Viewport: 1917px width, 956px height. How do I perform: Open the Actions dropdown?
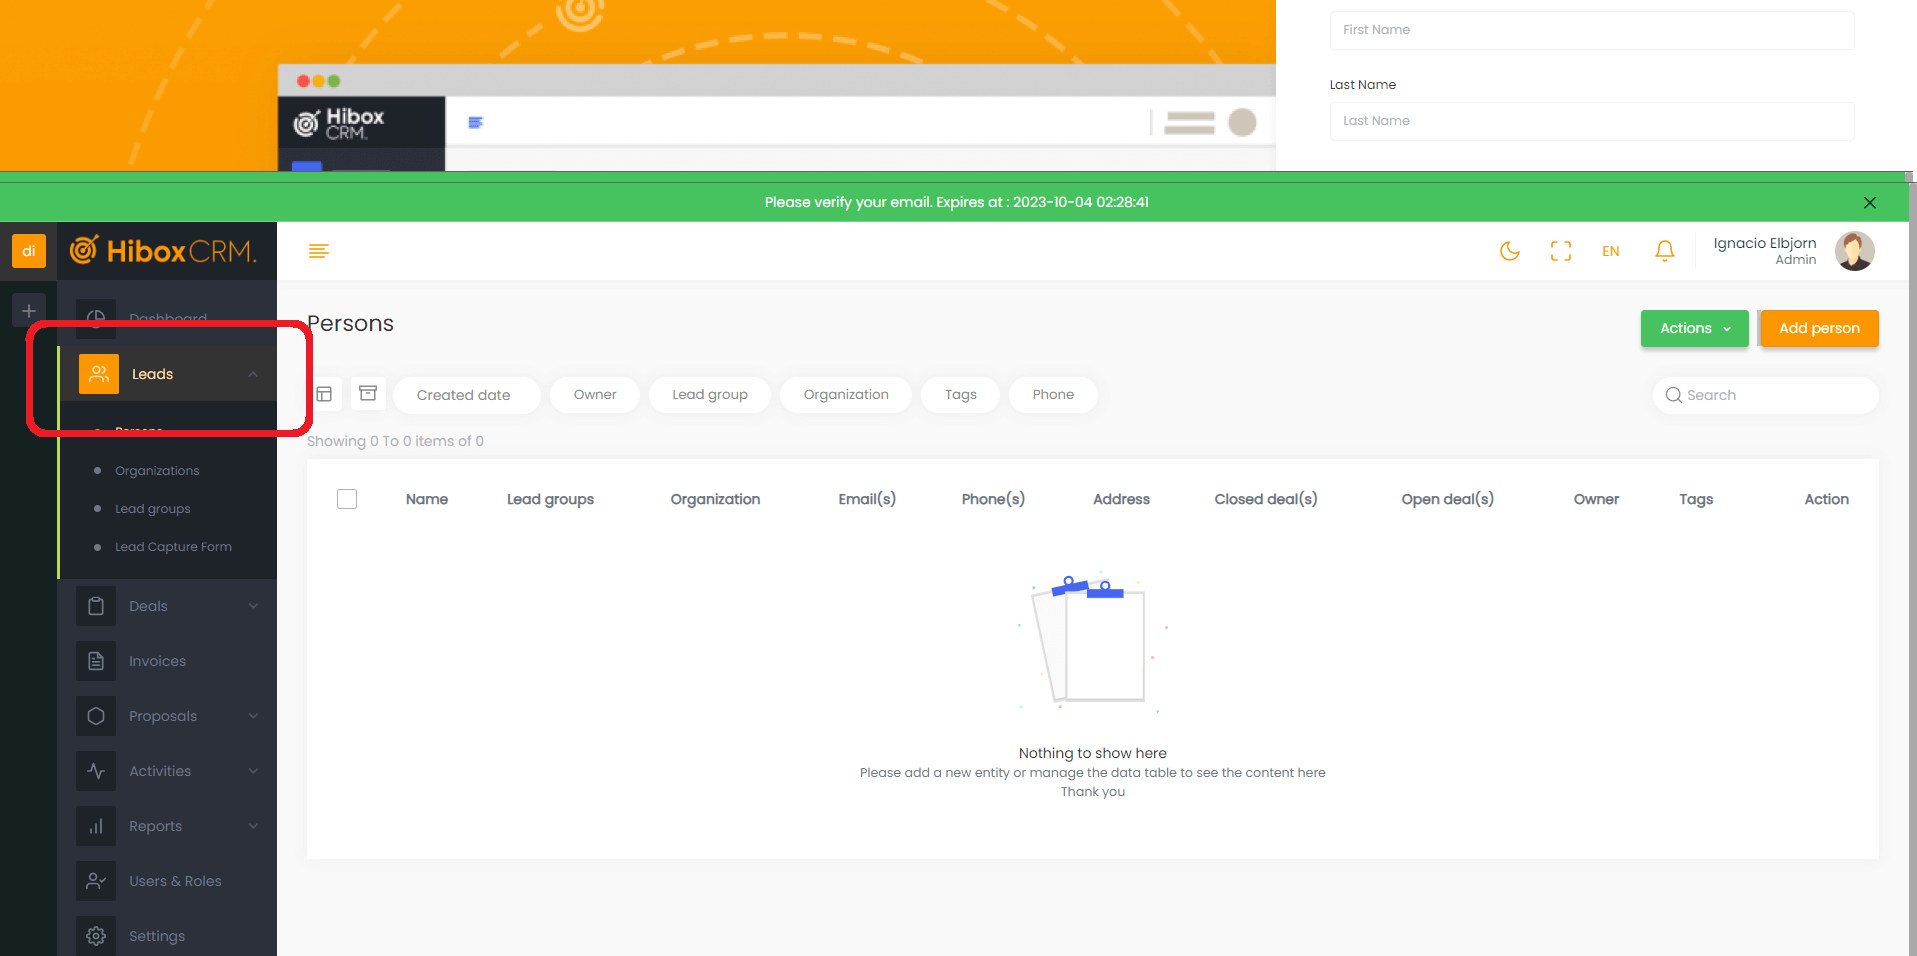[x=1694, y=328]
